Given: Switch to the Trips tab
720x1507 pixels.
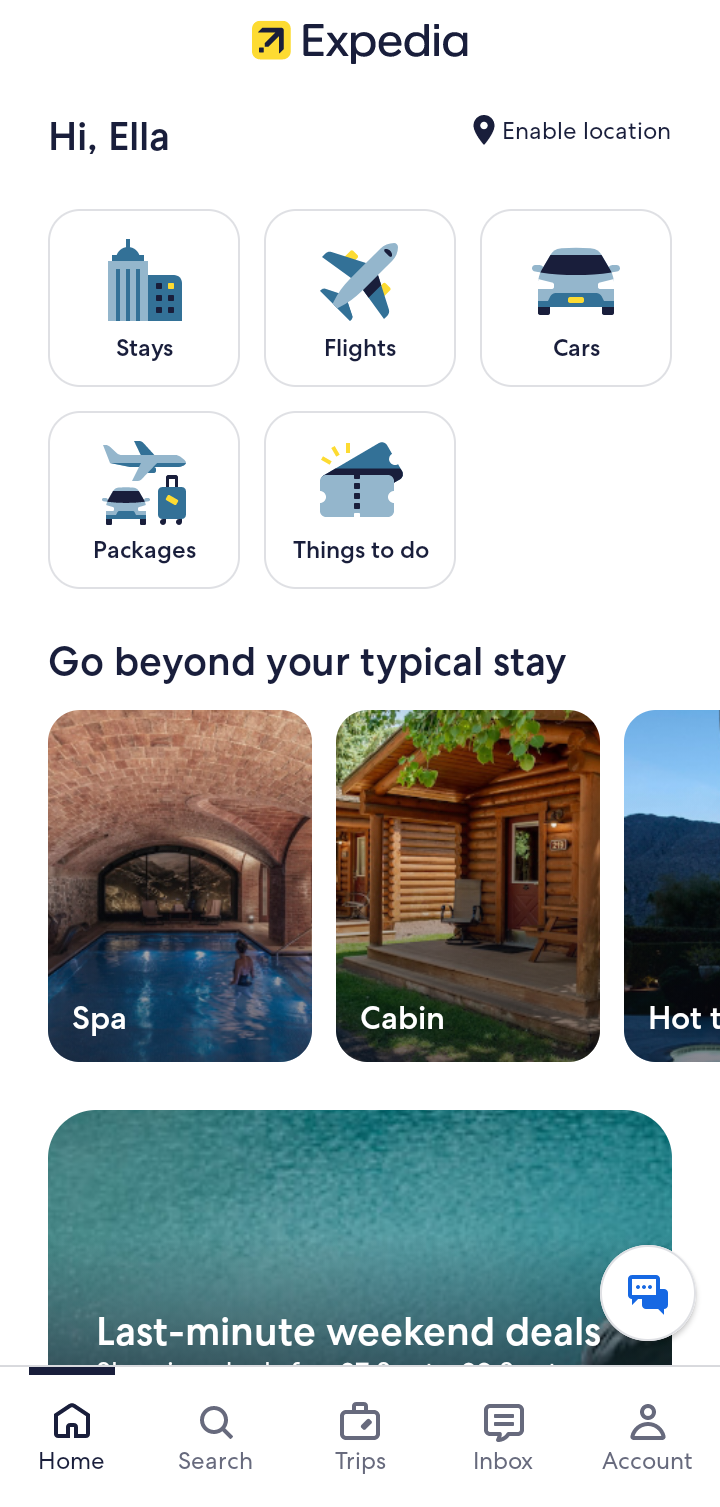Looking at the screenshot, I should pyautogui.click(x=360, y=1438).
